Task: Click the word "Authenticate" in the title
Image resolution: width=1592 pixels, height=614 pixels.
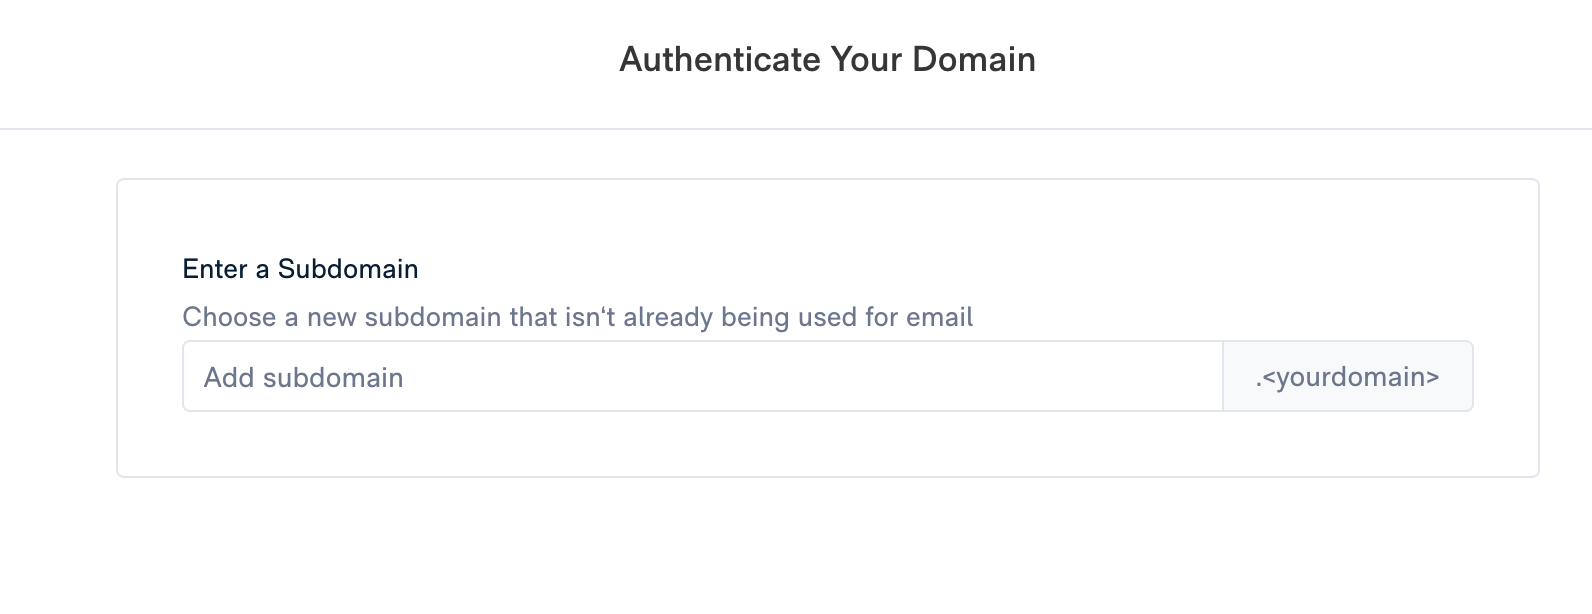Action: tap(719, 60)
